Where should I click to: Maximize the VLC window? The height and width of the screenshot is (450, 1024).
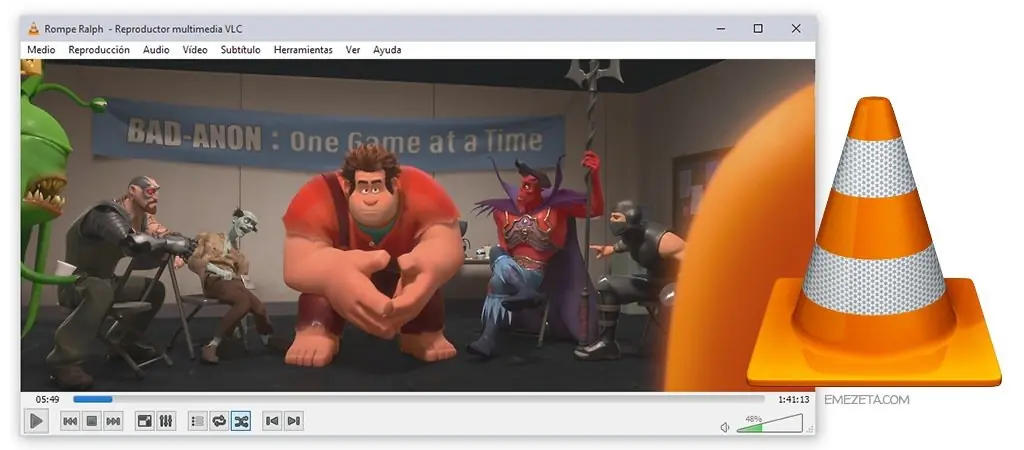pos(758,29)
